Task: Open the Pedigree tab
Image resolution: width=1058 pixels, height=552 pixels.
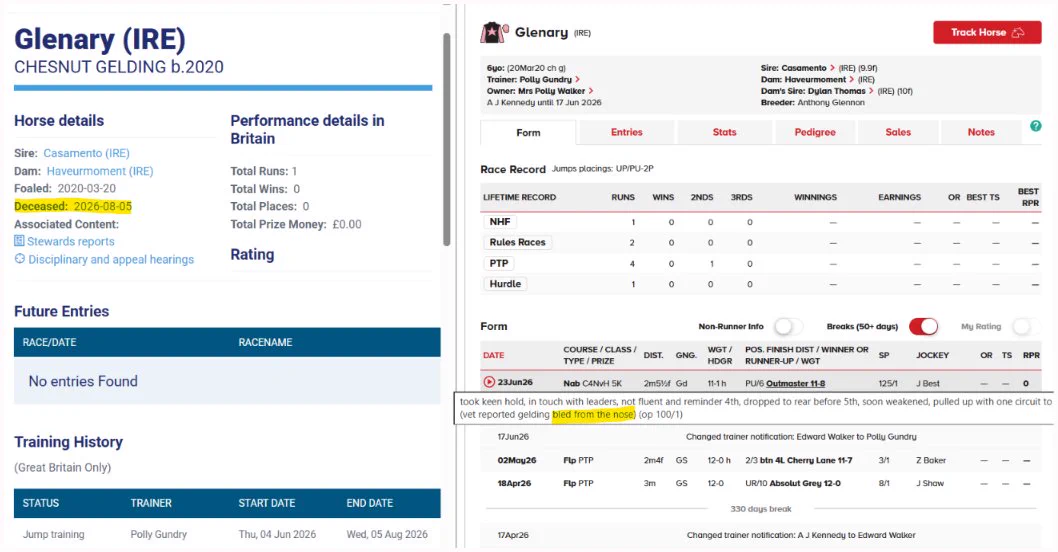Action: point(815,132)
